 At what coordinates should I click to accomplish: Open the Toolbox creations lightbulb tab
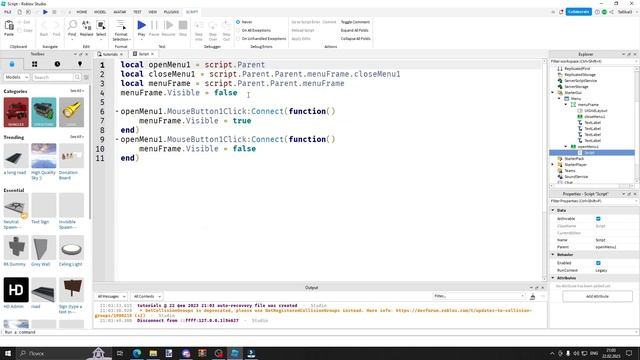80,64
